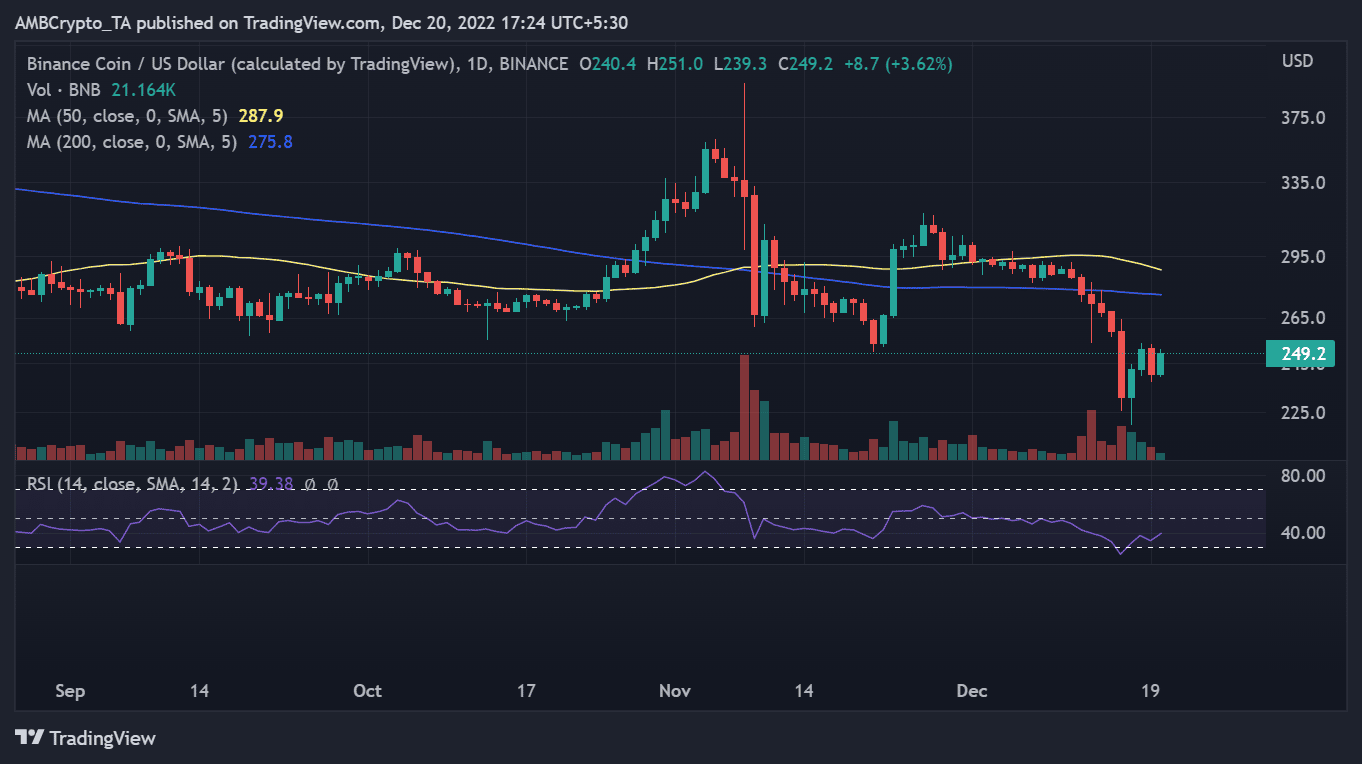Click the 40.00 RSI scale label

1304,533
